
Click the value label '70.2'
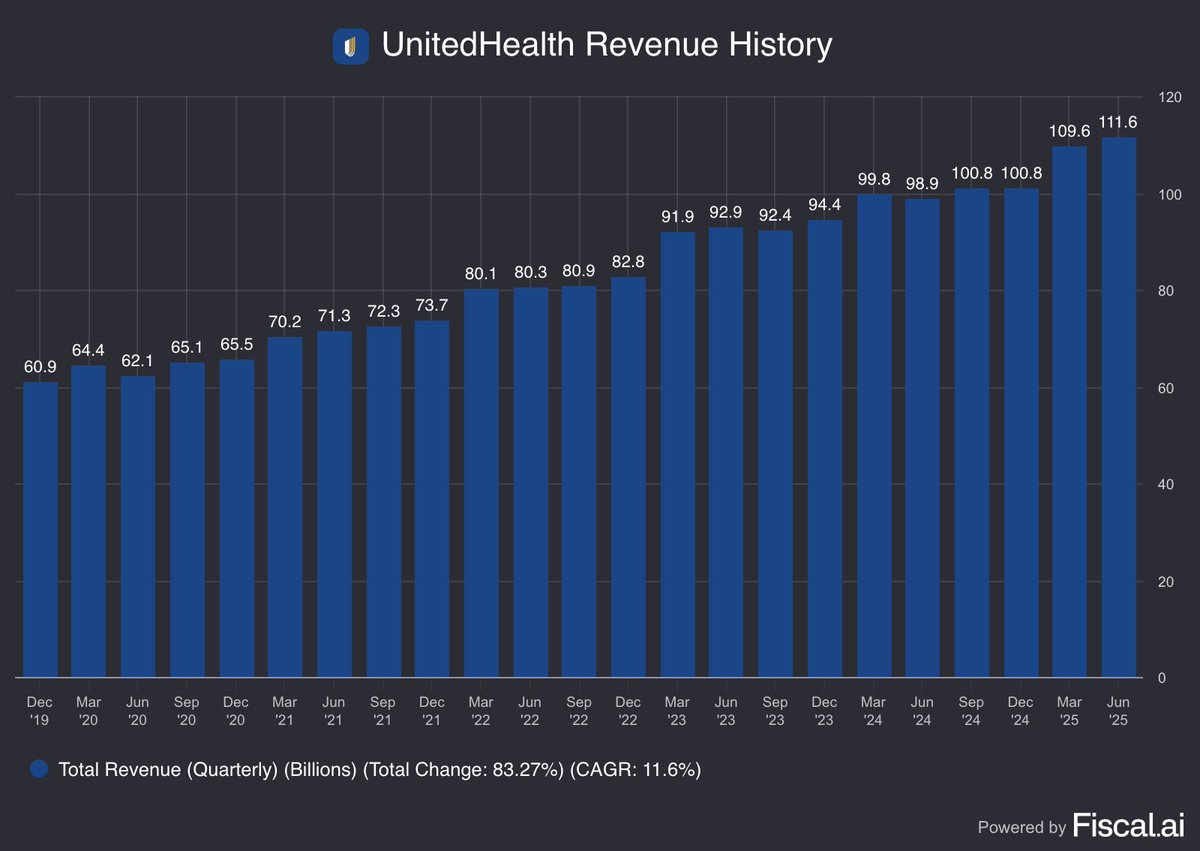286,322
